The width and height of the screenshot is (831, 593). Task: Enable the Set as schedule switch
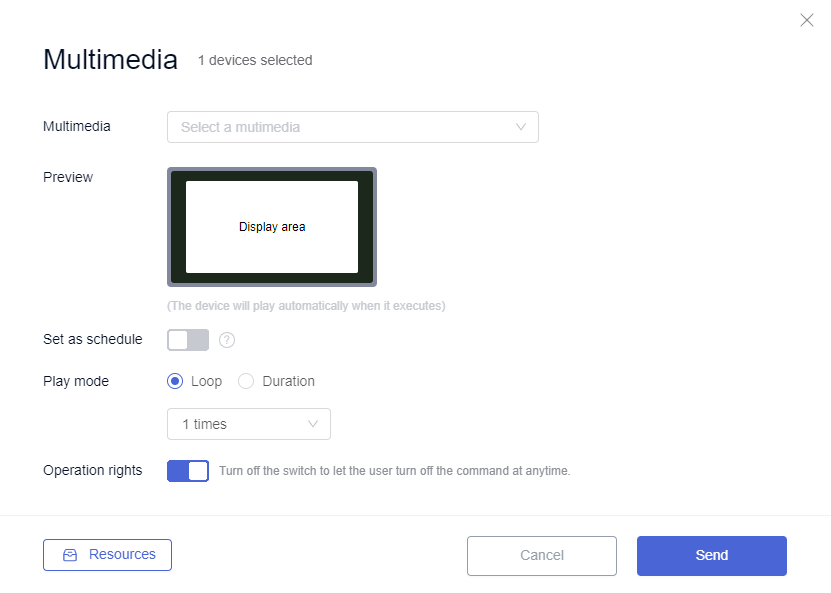188,340
